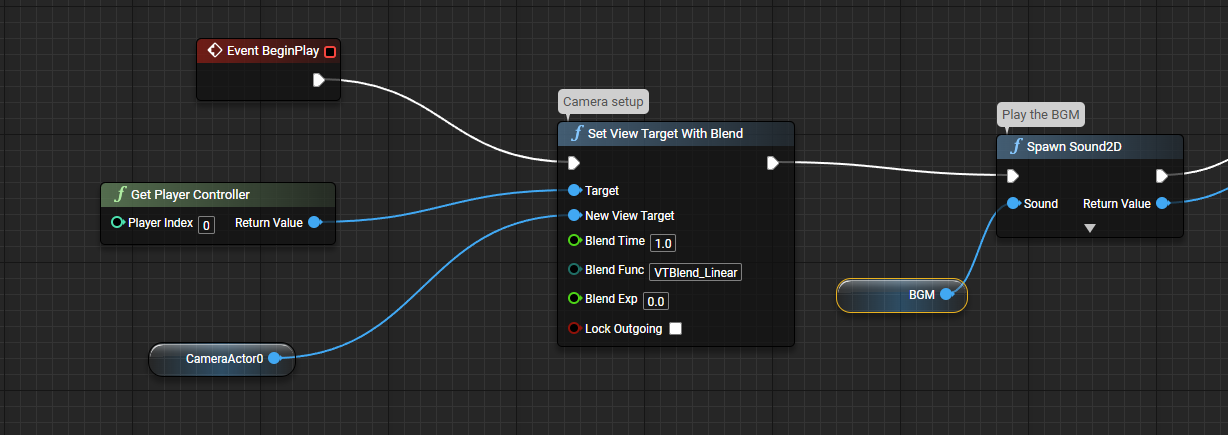Expand the Spawn Sound2D advanced pins arrow
Viewport: 1228px width, 435px height.
pos(1090,228)
